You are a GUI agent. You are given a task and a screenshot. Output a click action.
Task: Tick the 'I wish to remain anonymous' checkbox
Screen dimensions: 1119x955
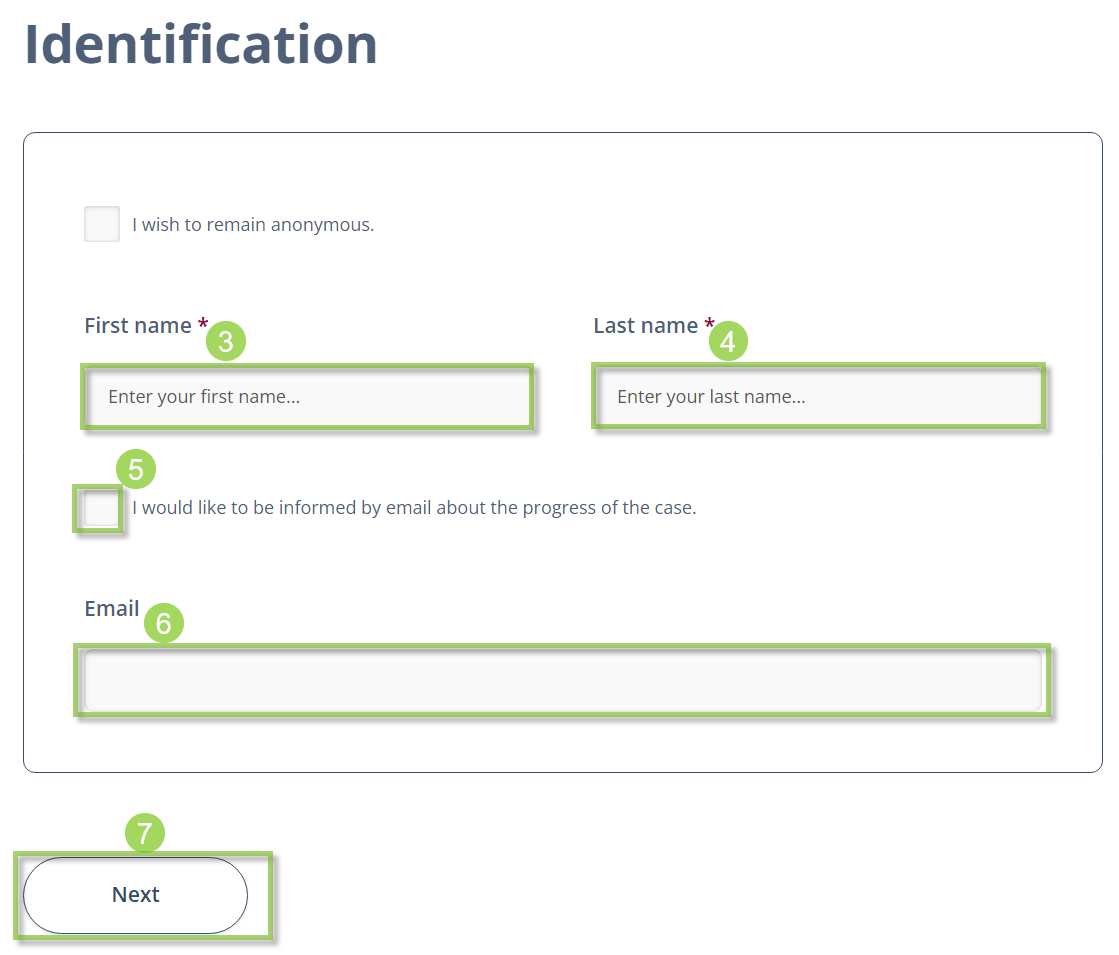pos(102,224)
